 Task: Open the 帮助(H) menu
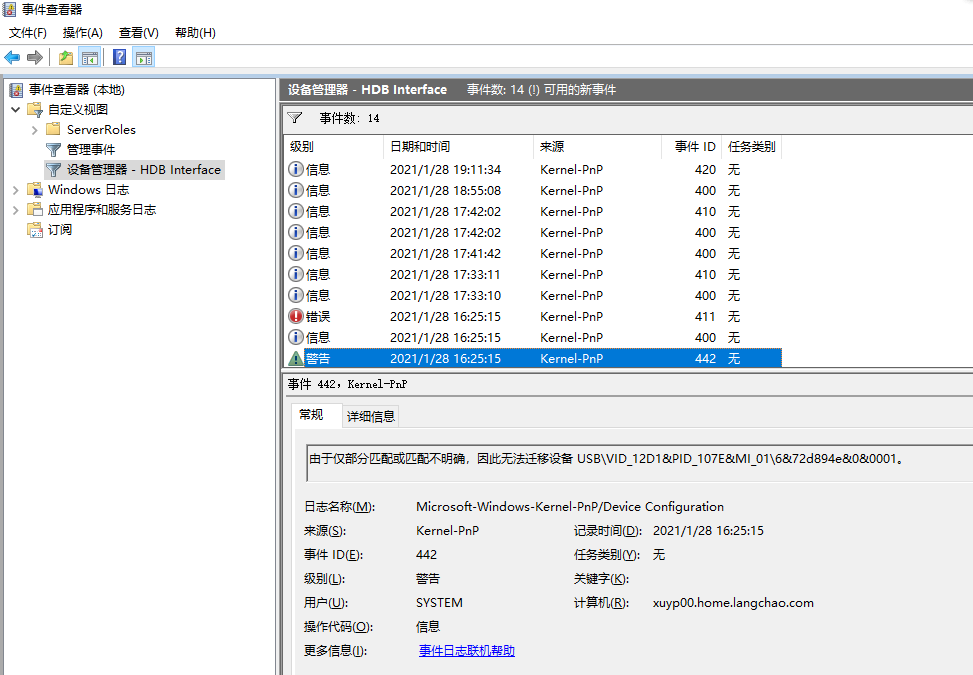[x=195, y=33]
